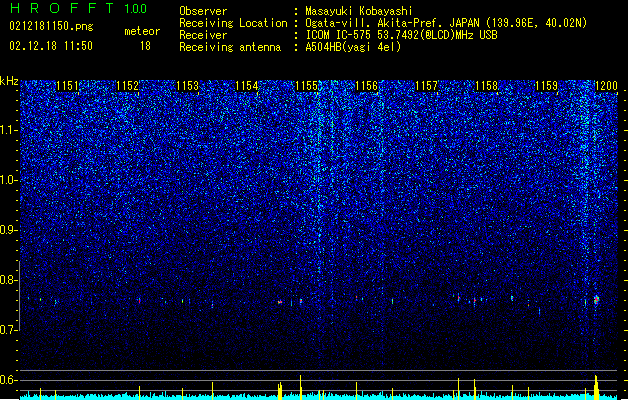Viewport: 629px width, 400px height.
Task: Select the 1.0.0 version number
Action: click(x=135, y=9)
